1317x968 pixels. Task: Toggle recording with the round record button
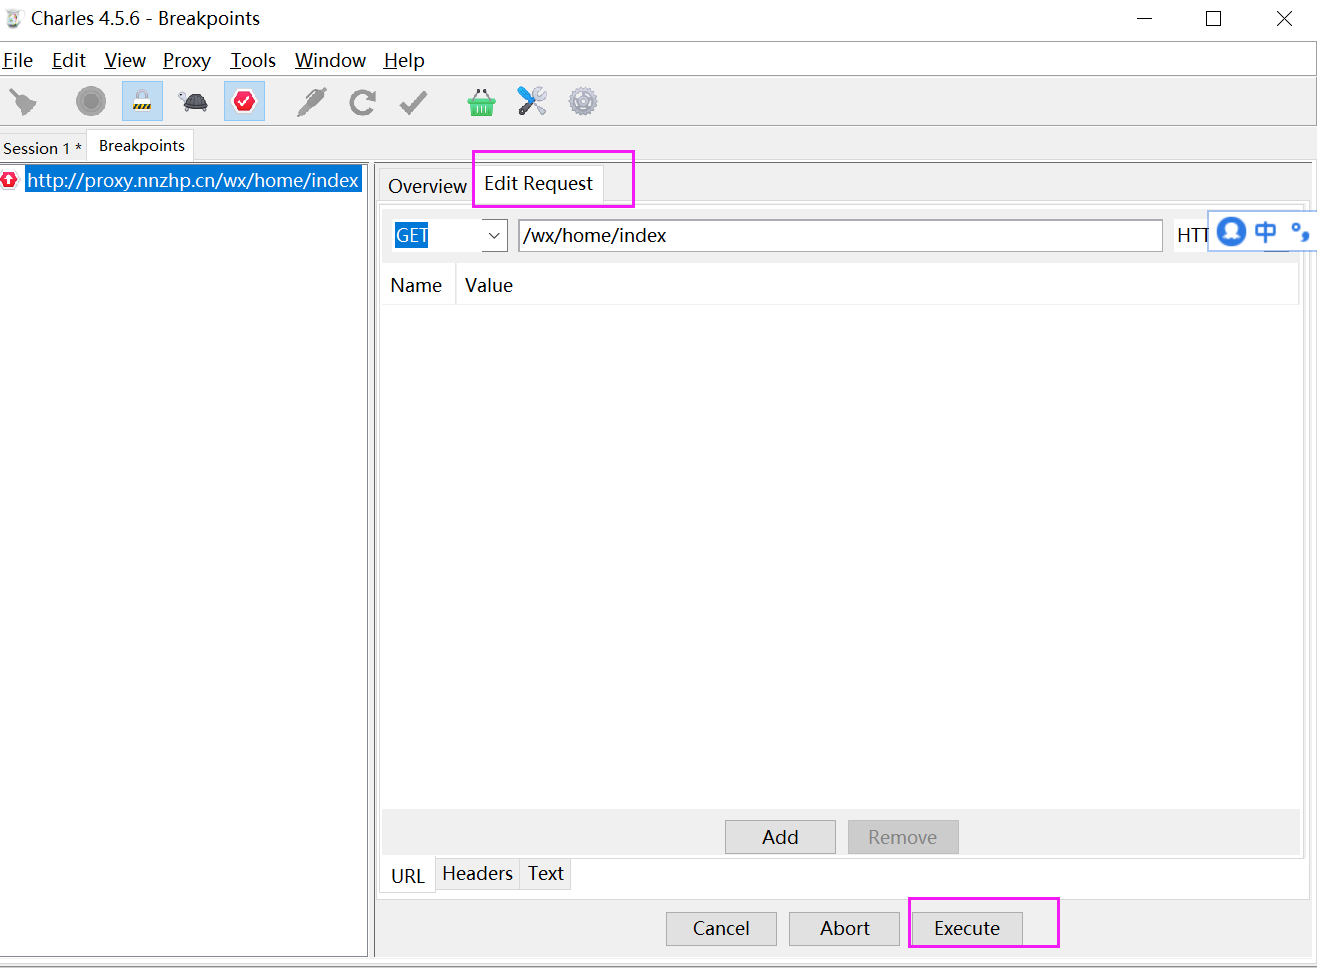pyautogui.click(x=91, y=101)
